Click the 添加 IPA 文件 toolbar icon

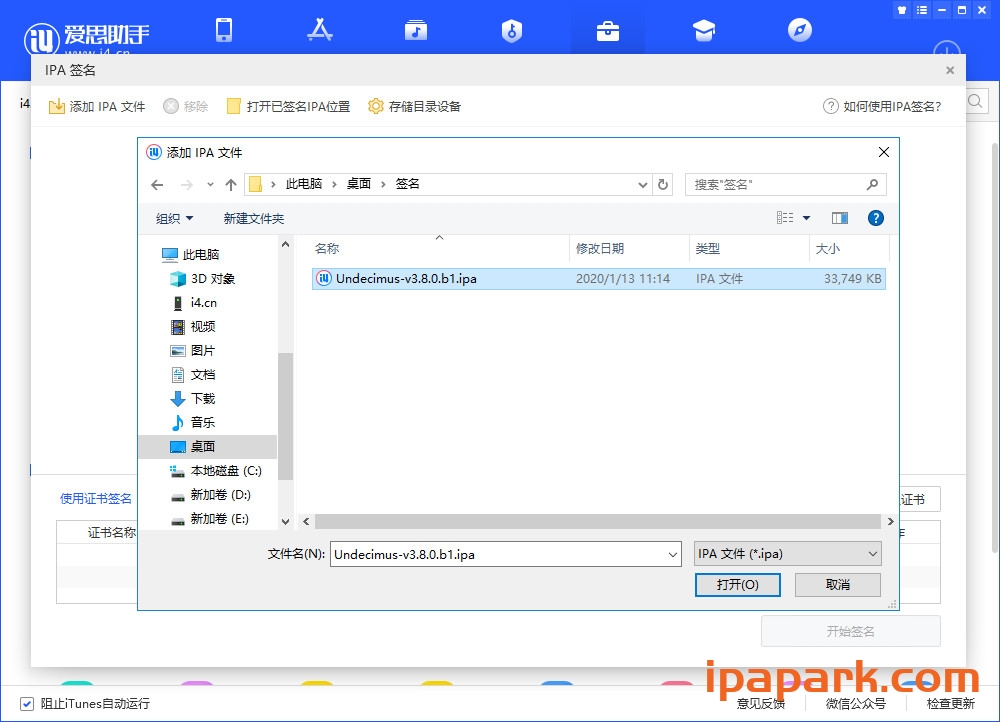(96, 105)
